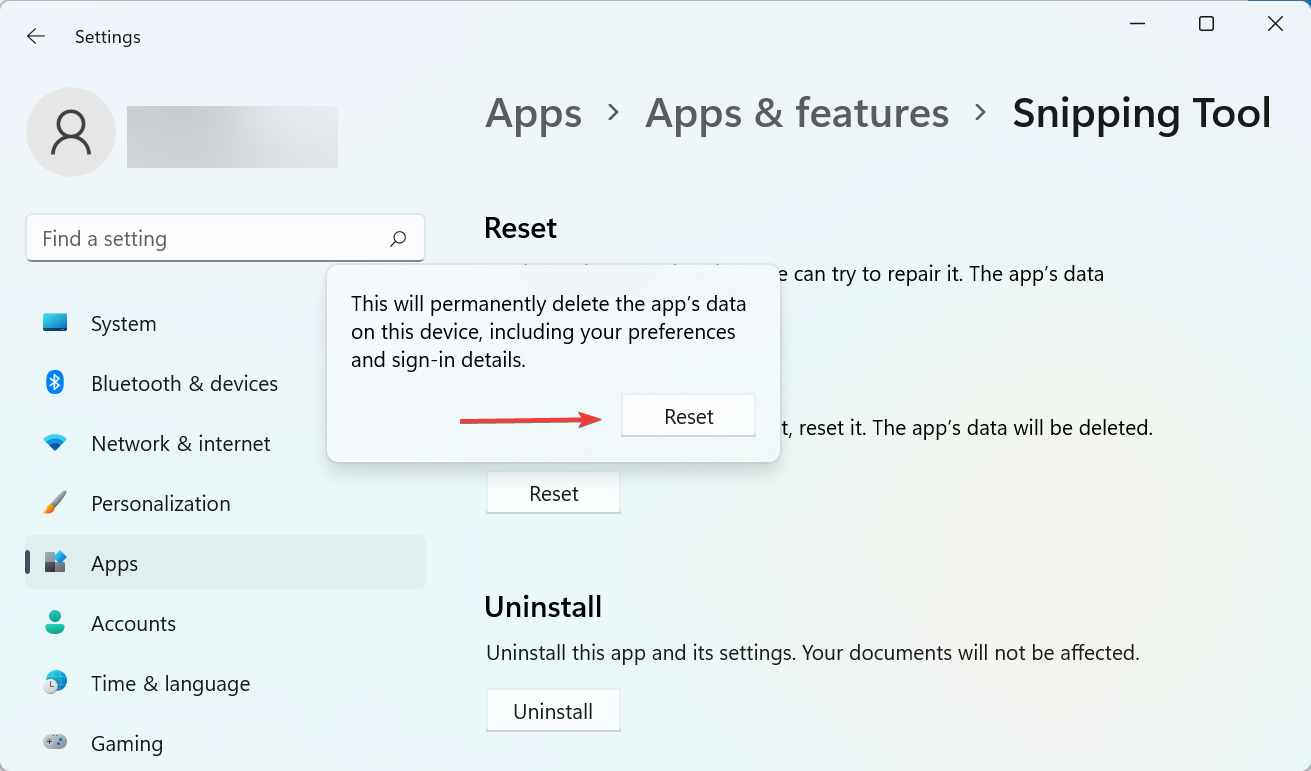This screenshot has height=771, width=1311.
Task: Click the Bluetooth & devices icon
Action: click(56, 383)
